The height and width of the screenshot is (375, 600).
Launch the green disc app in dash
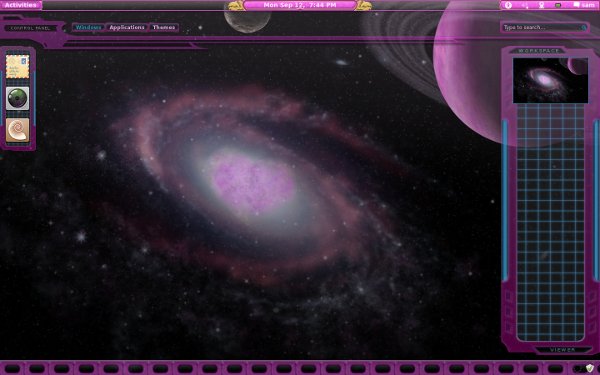(18, 98)
